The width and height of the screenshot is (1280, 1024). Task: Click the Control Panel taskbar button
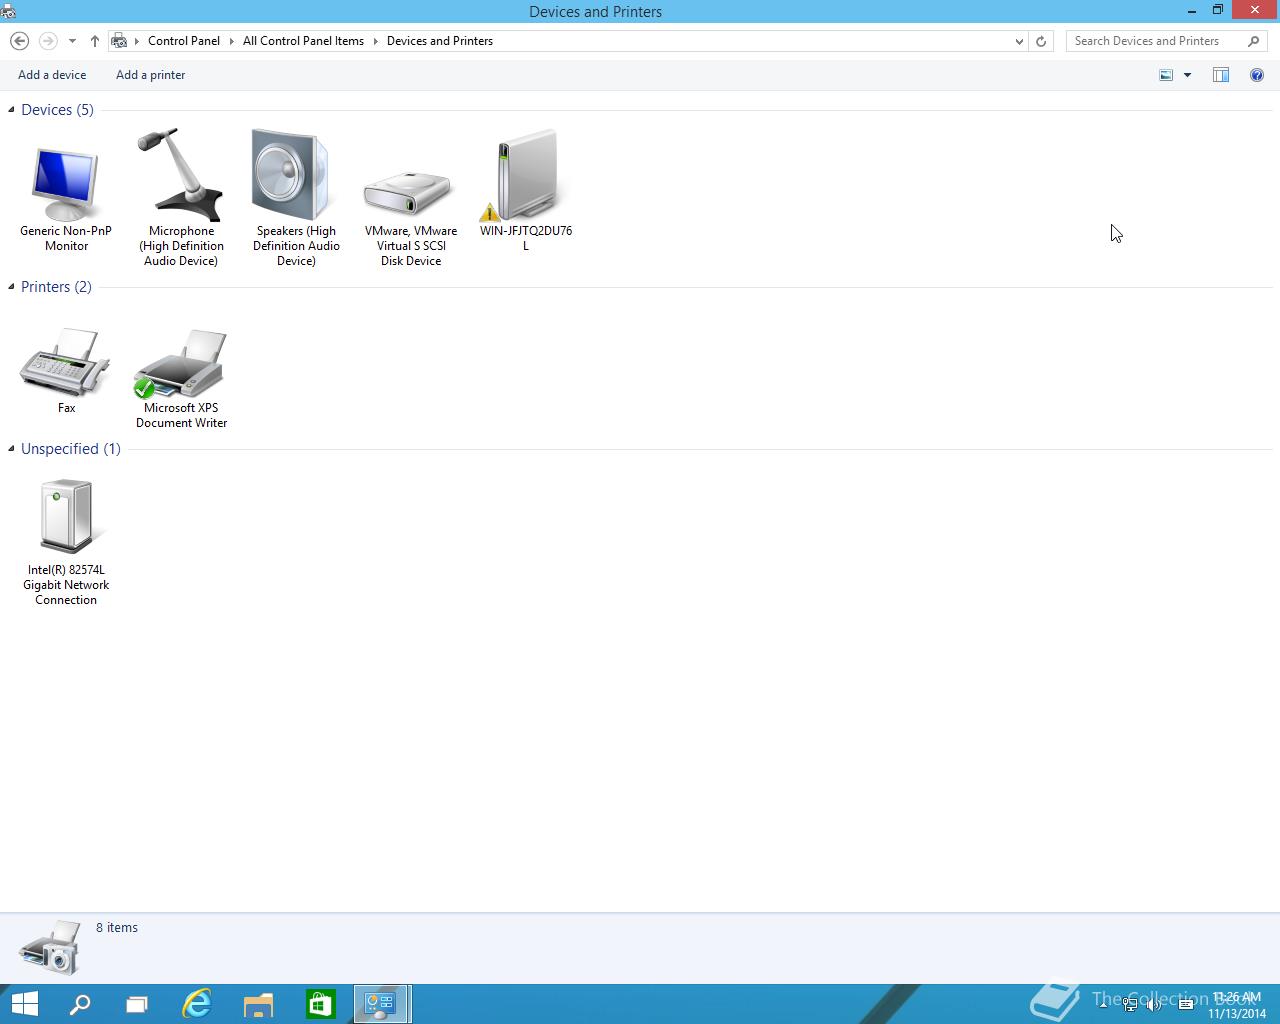click(x=381, y=1004)
